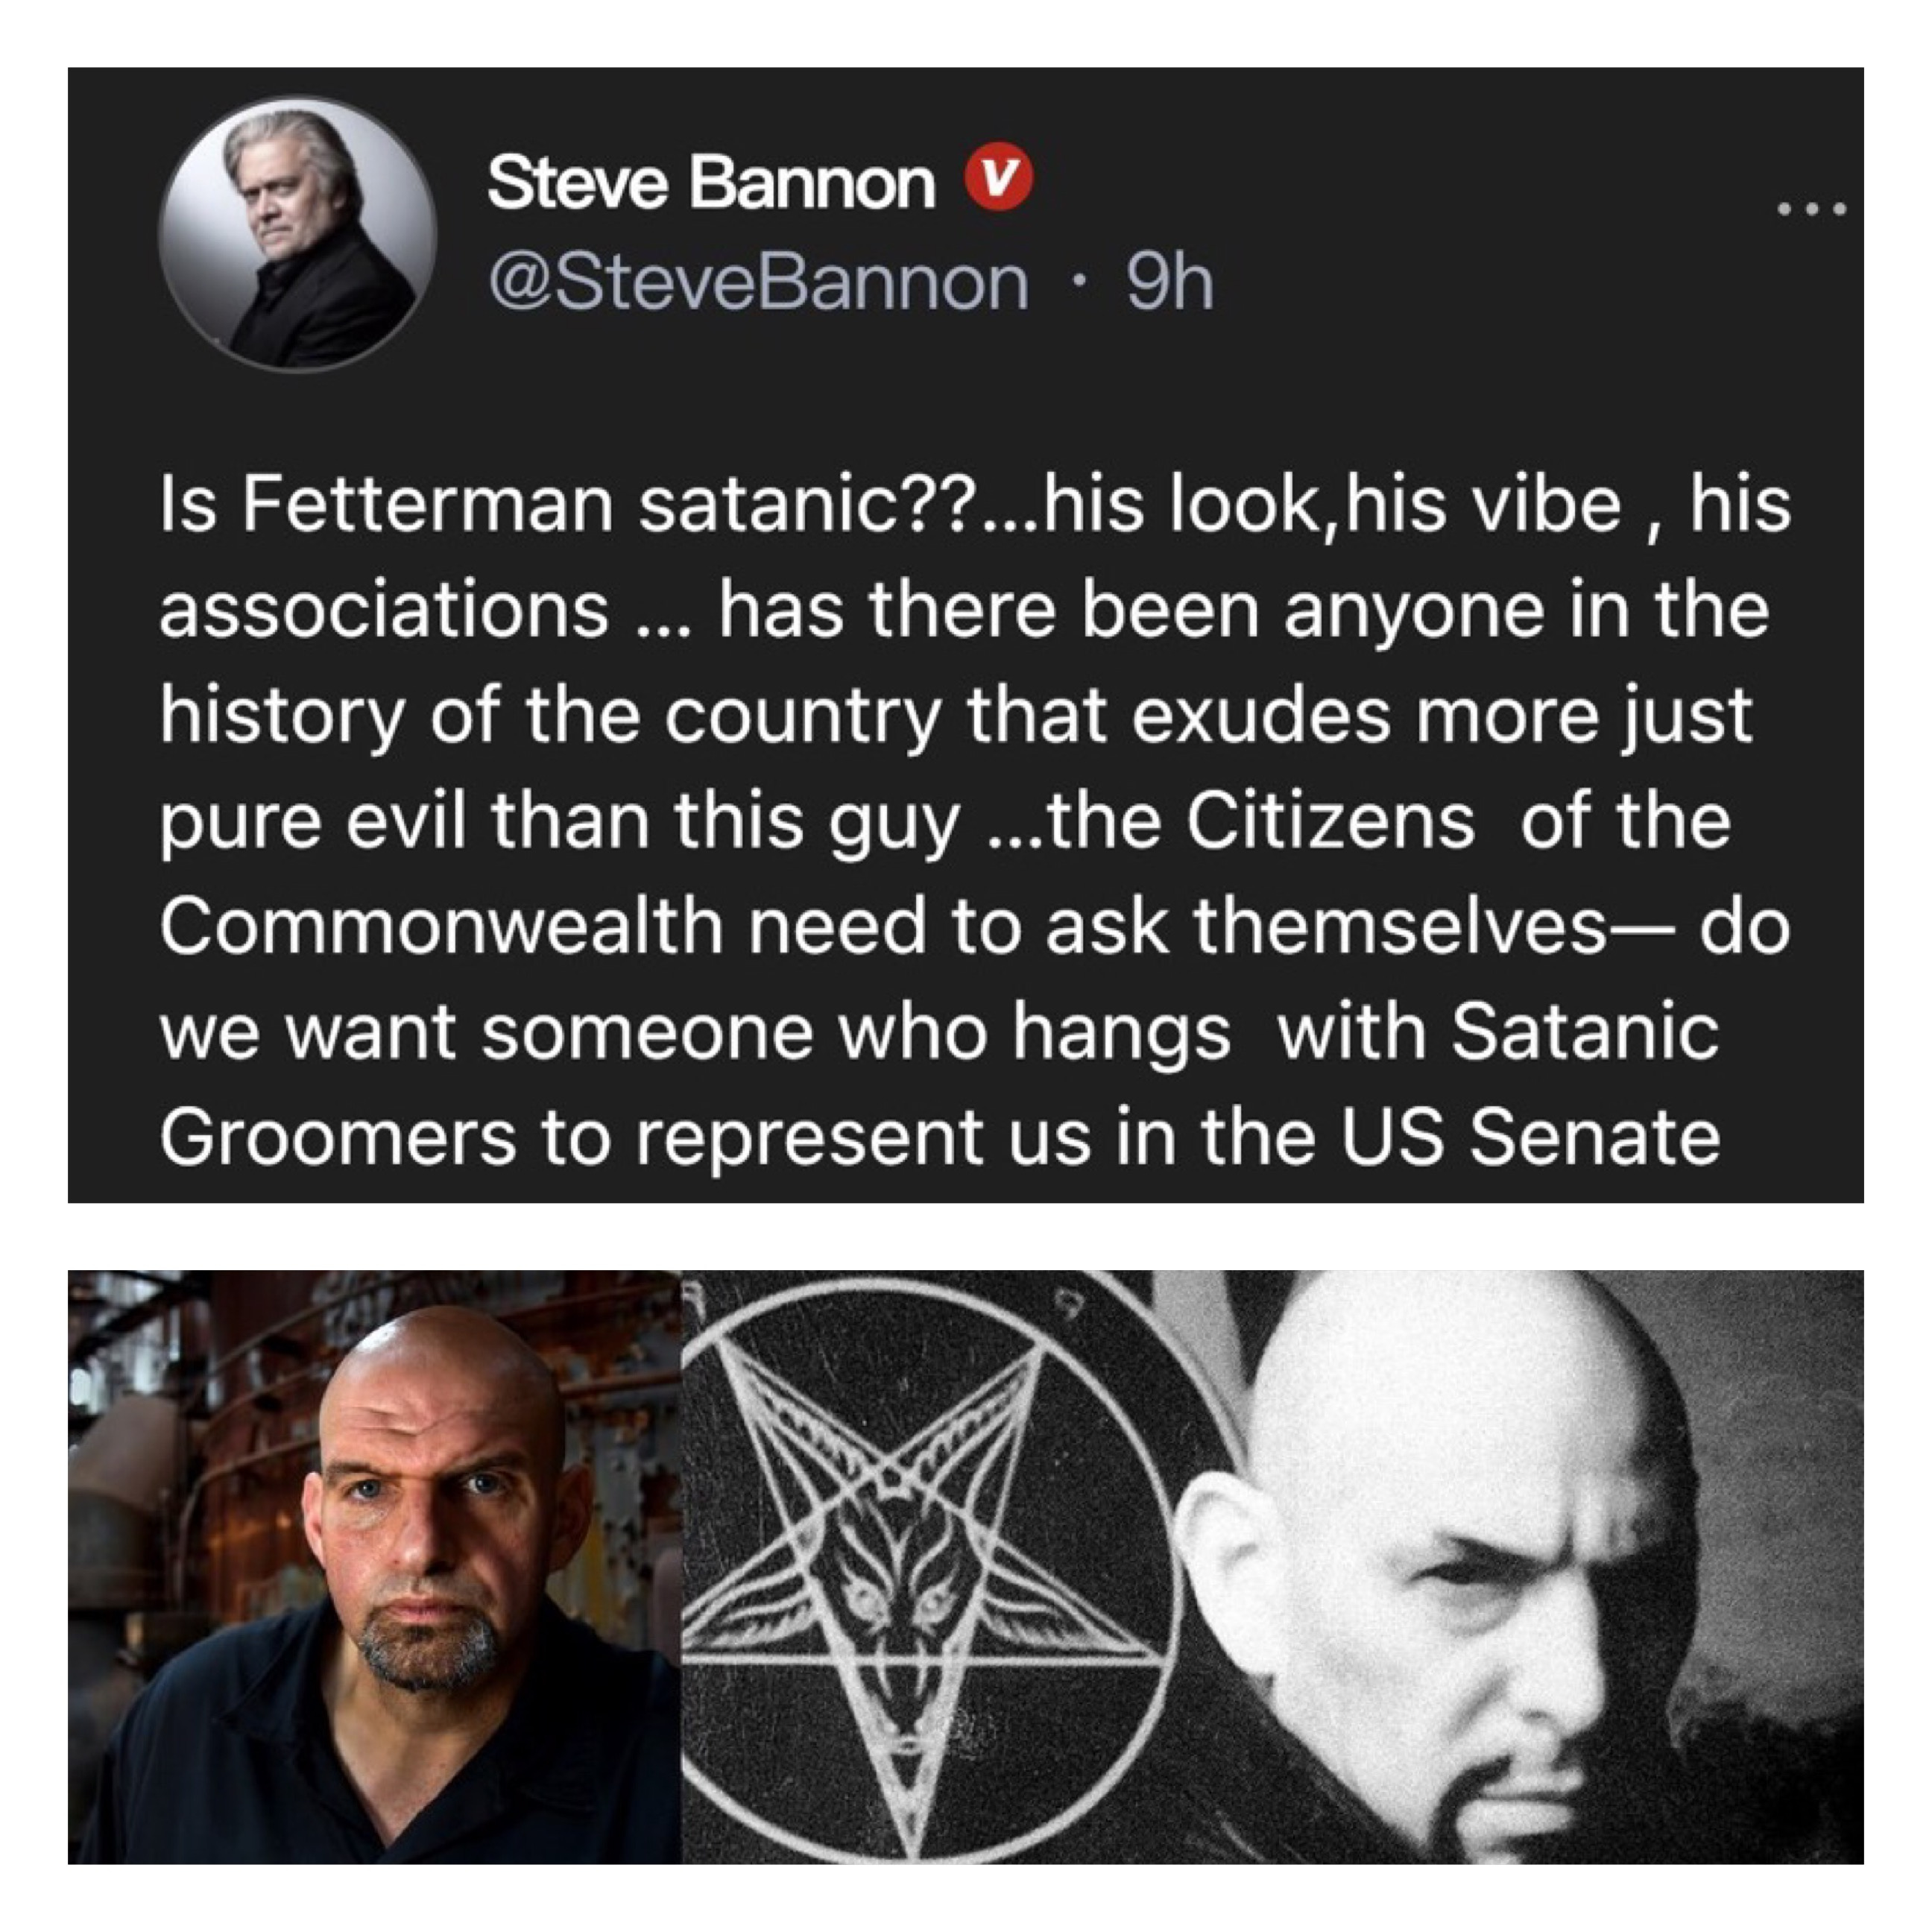Click the 9h post timestamp
The height and width of the screenshot is (1932, 1932).
(x=1170, y=283)
